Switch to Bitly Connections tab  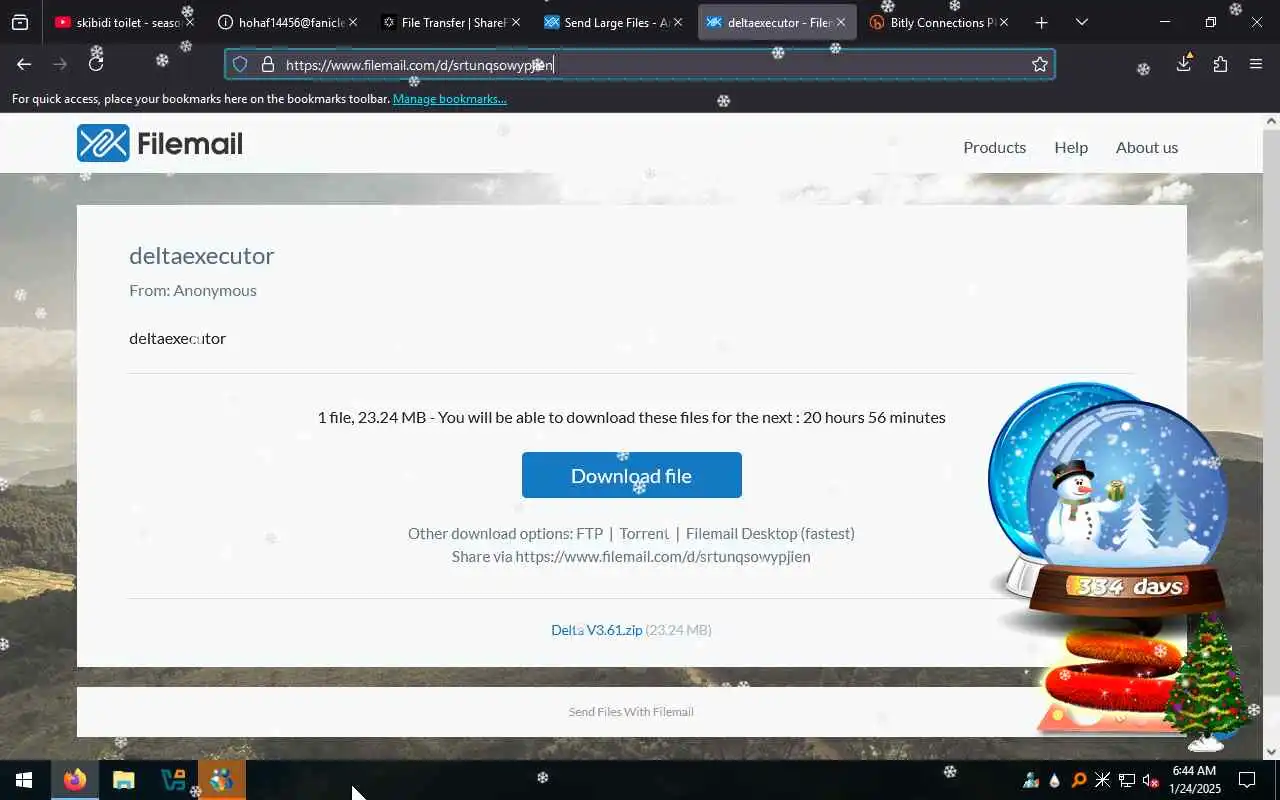[x=939, y=22]
